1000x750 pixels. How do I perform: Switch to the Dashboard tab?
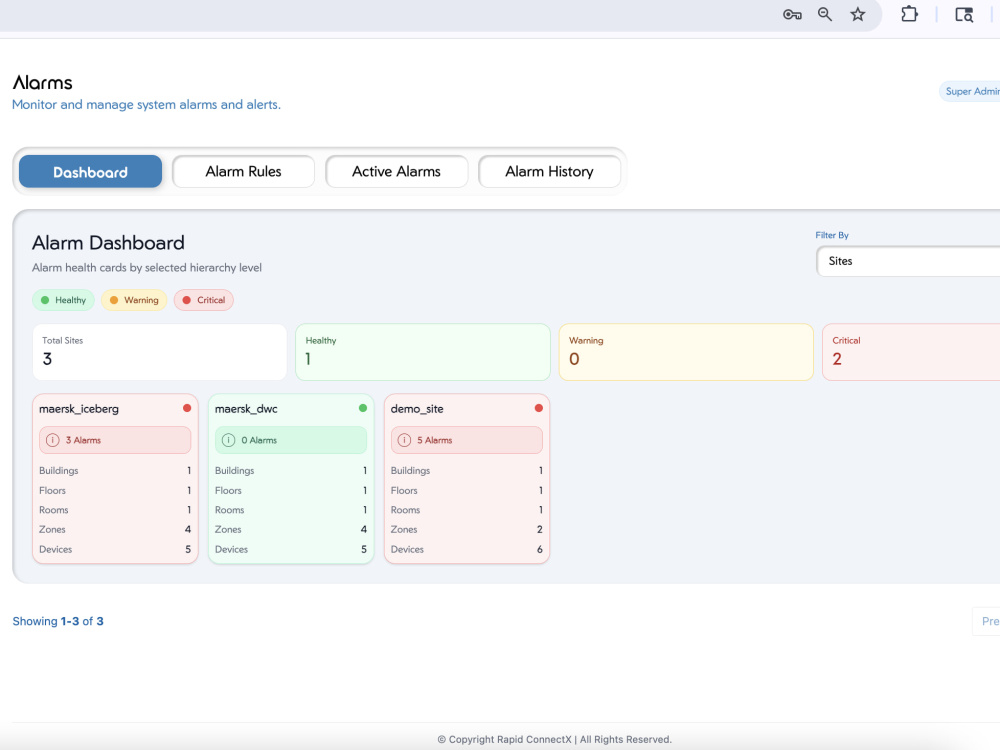[x=91, y=172]
